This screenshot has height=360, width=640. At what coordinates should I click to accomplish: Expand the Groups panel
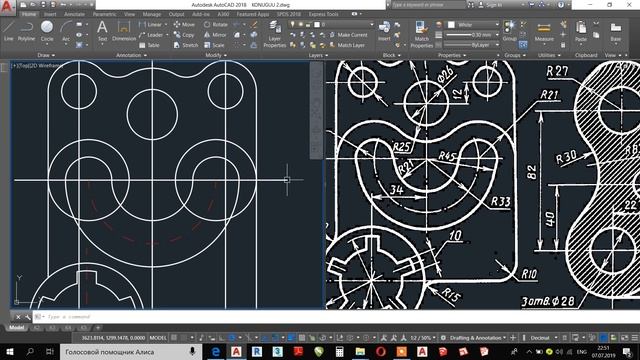pyautogui.click(x=515, y=55)
